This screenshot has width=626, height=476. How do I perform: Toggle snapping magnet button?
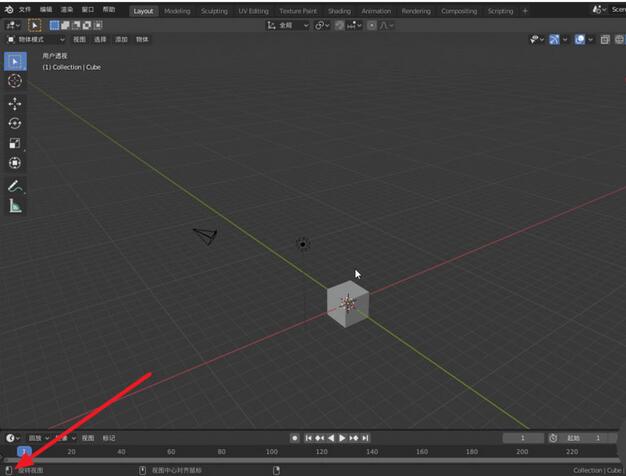[x=339, y=26]
